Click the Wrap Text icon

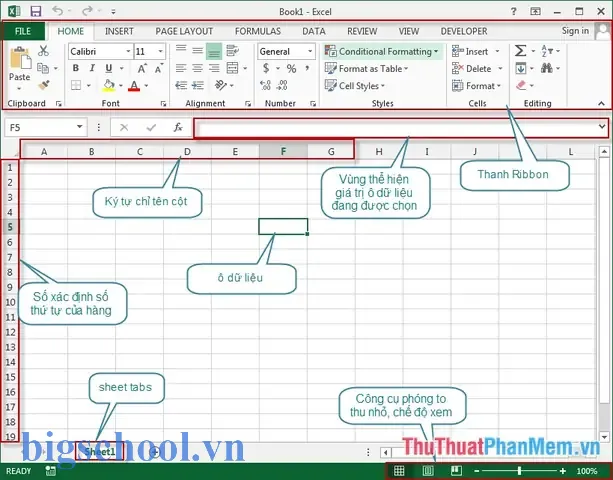233,50
